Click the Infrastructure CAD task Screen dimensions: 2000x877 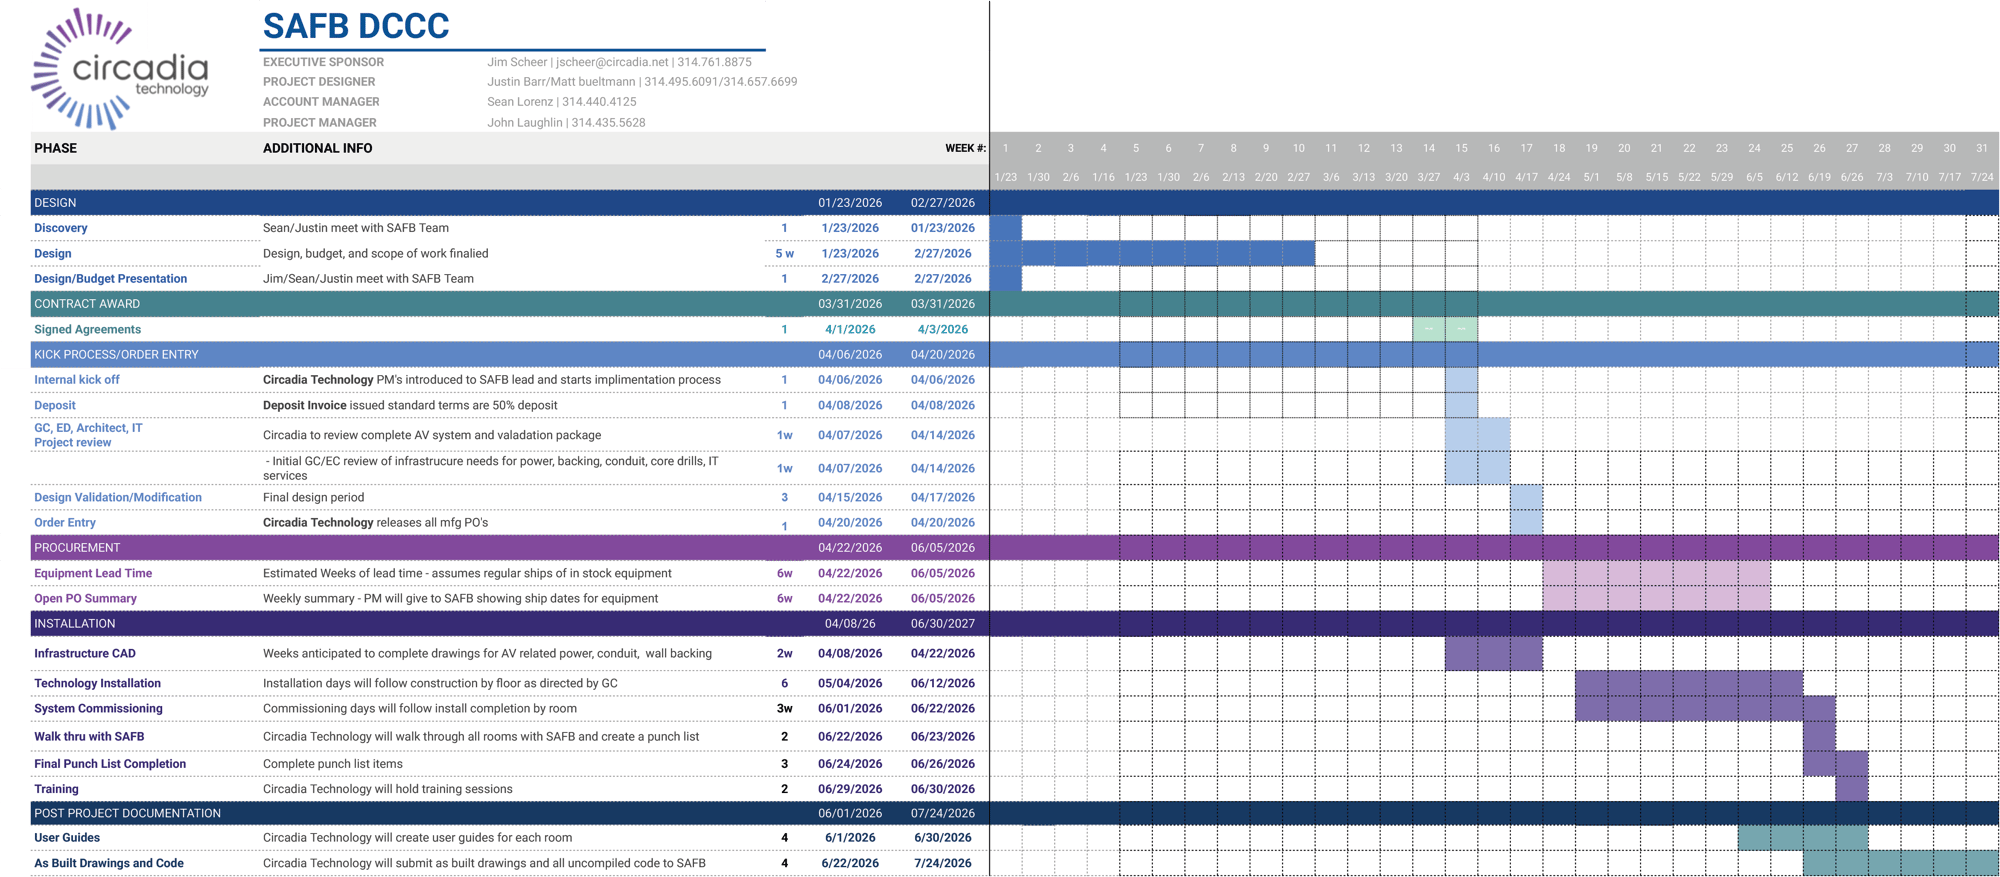pyautogui.click(x=85, y=654)
